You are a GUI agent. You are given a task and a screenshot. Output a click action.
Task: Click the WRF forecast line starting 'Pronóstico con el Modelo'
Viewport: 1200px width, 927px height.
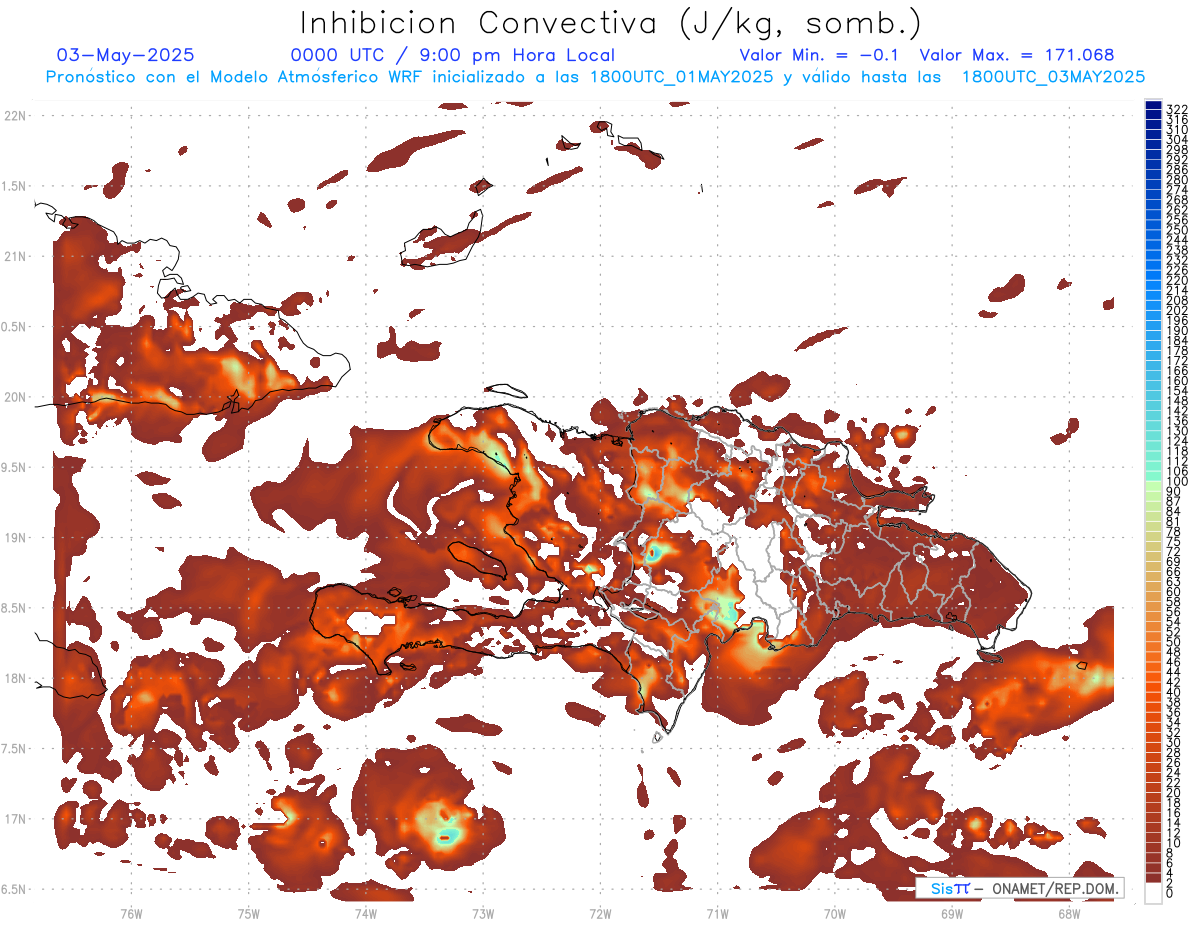tap(596, 76)
